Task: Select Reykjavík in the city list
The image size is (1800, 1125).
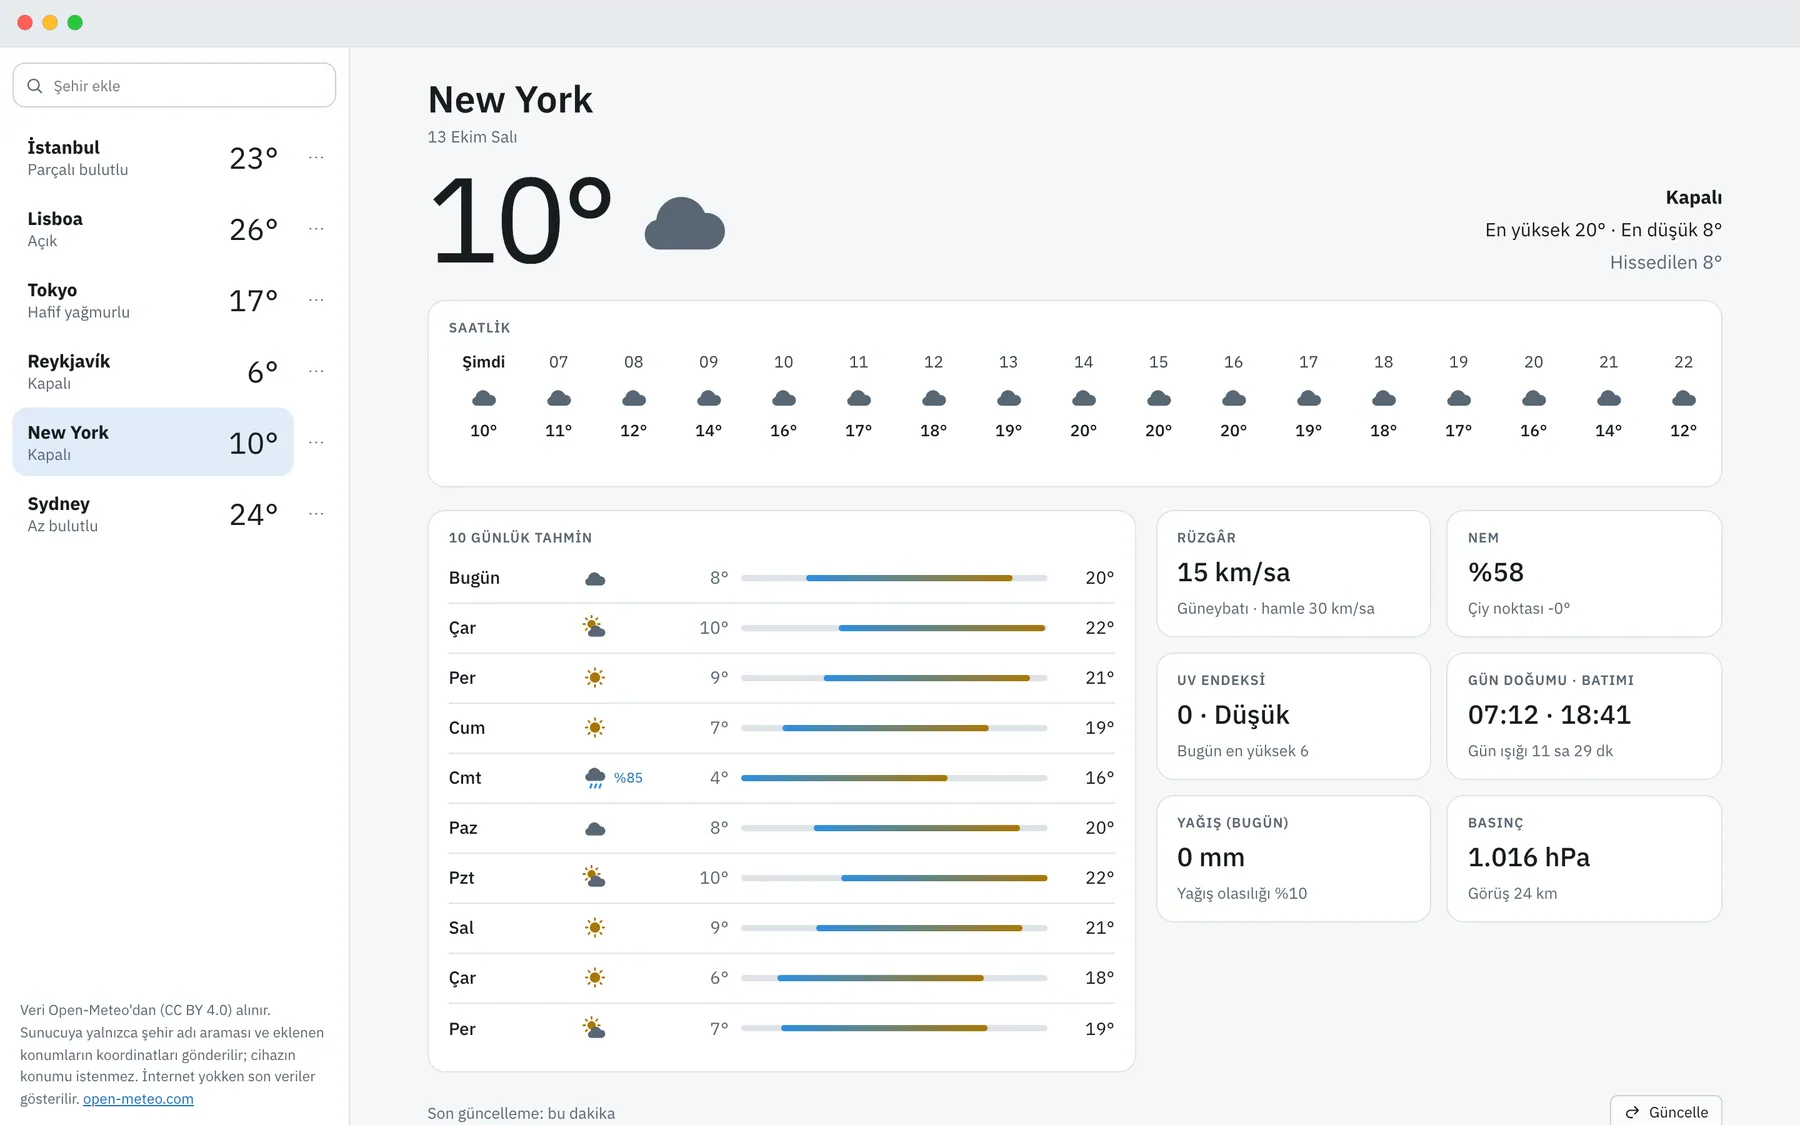Action: coord(153,371)
